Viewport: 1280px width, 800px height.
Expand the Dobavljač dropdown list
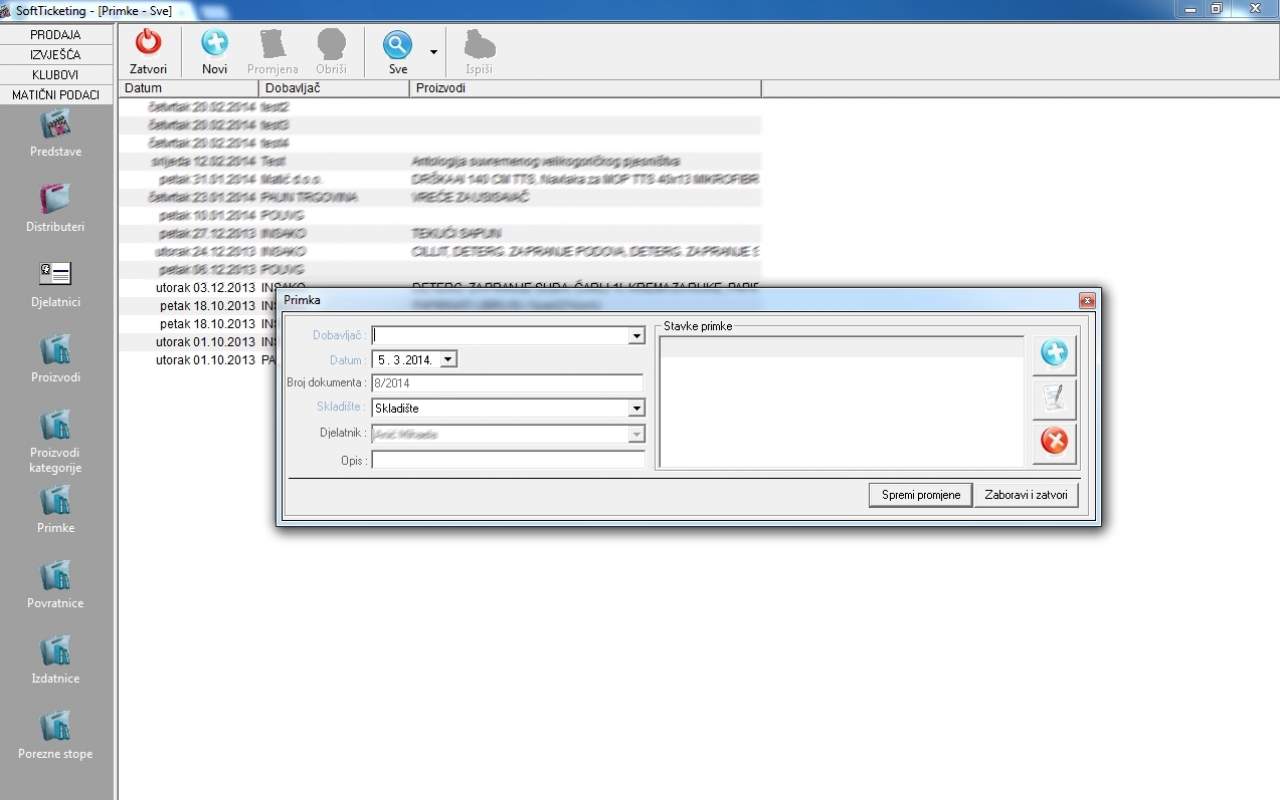636,337
